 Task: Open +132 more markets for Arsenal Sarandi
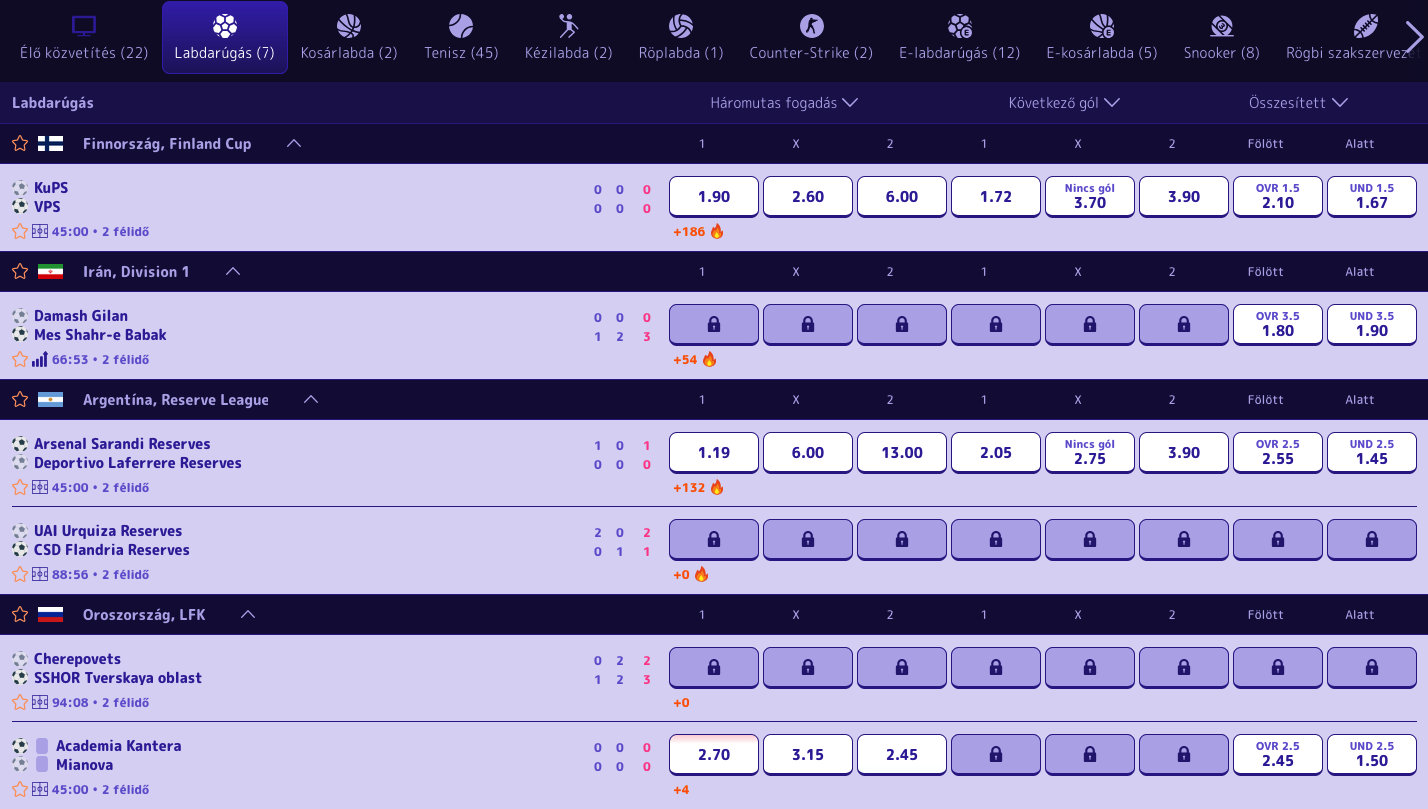(x=698, y=488)
